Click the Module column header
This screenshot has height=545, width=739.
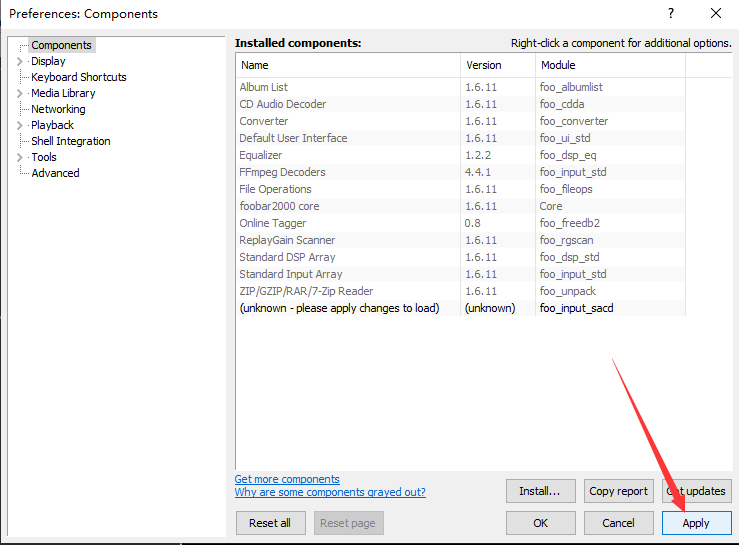[x=609, y=65]
